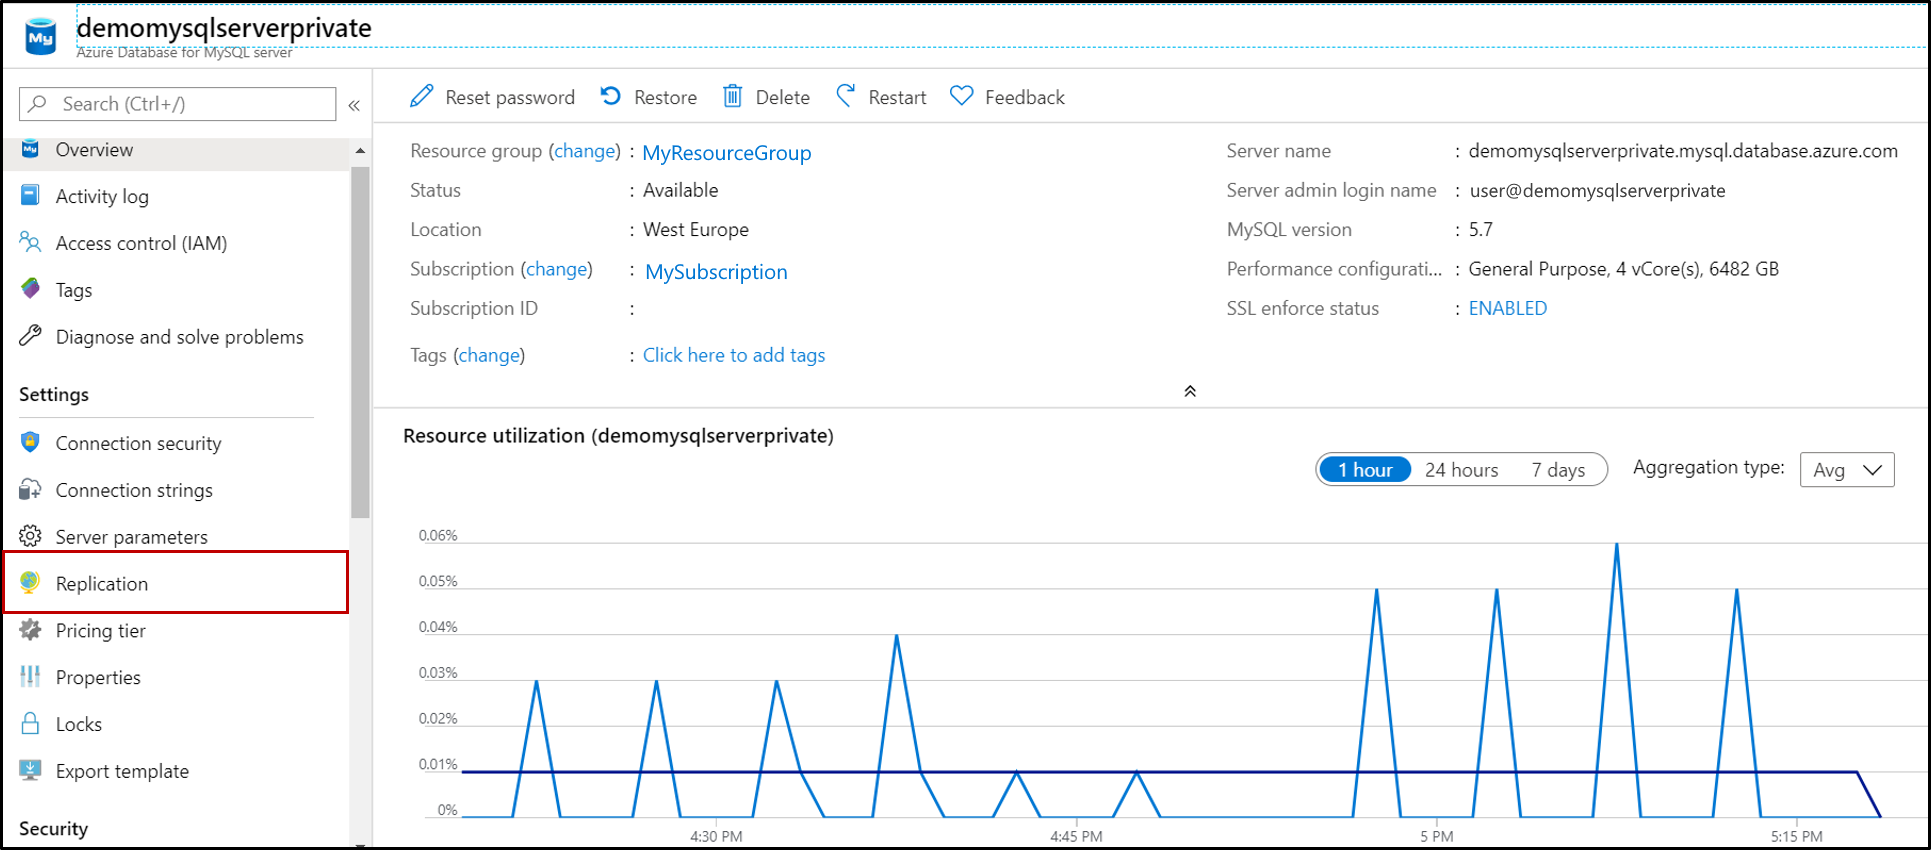Click the Reset password button
Screen dimensions: 1931x850
492,97
